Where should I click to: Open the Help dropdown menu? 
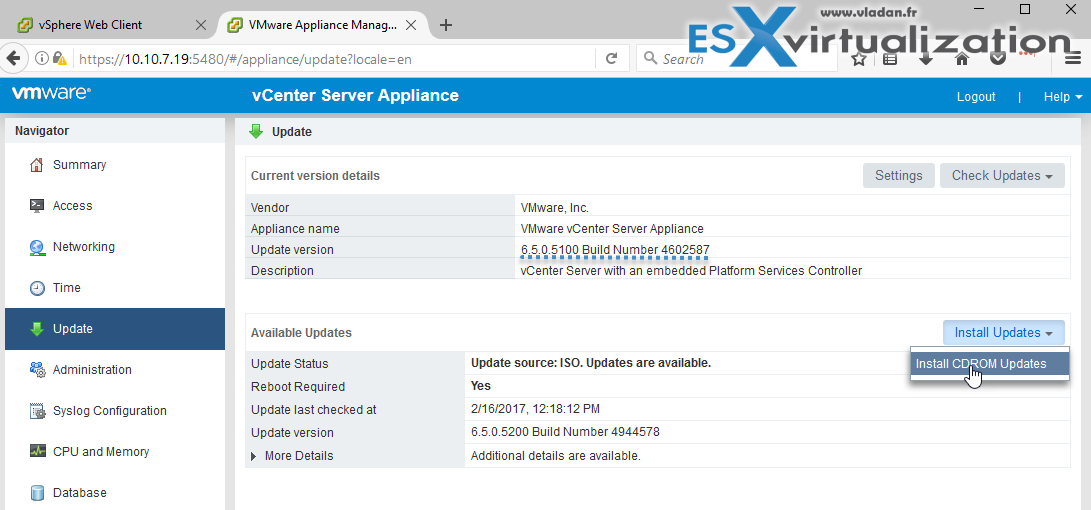[x=1062, y=97]
